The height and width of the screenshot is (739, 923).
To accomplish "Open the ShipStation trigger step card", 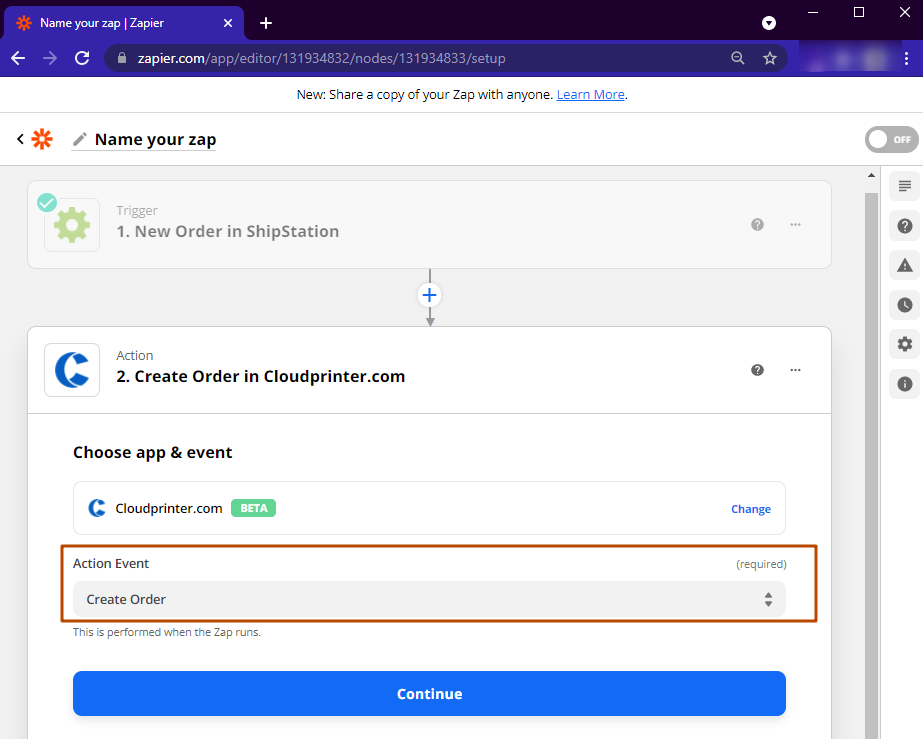I will [x=429, y=224].
